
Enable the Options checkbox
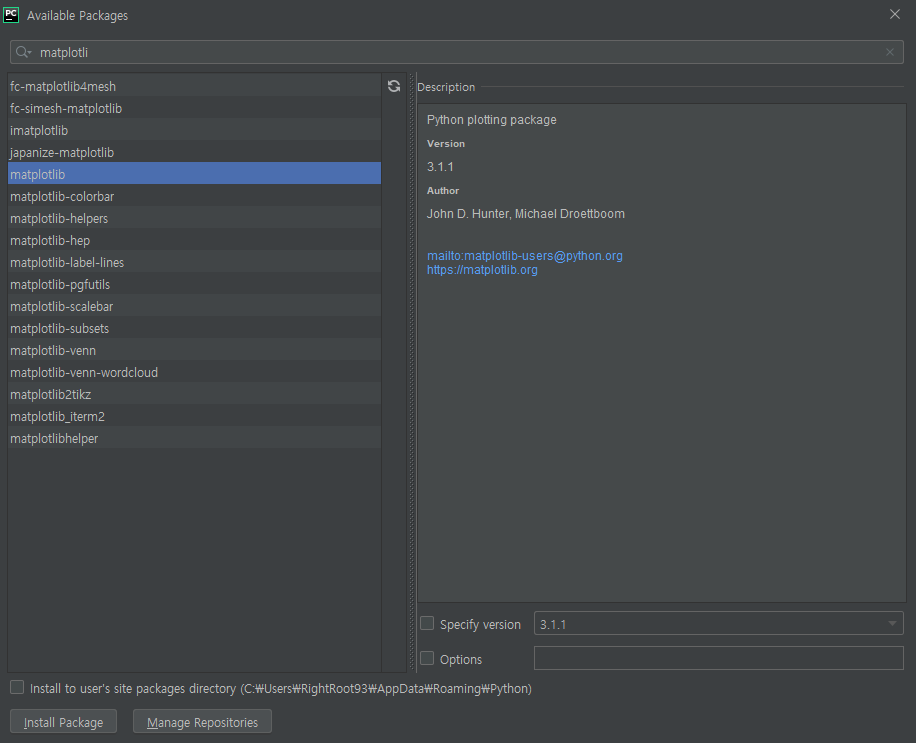tap(428, 659)
